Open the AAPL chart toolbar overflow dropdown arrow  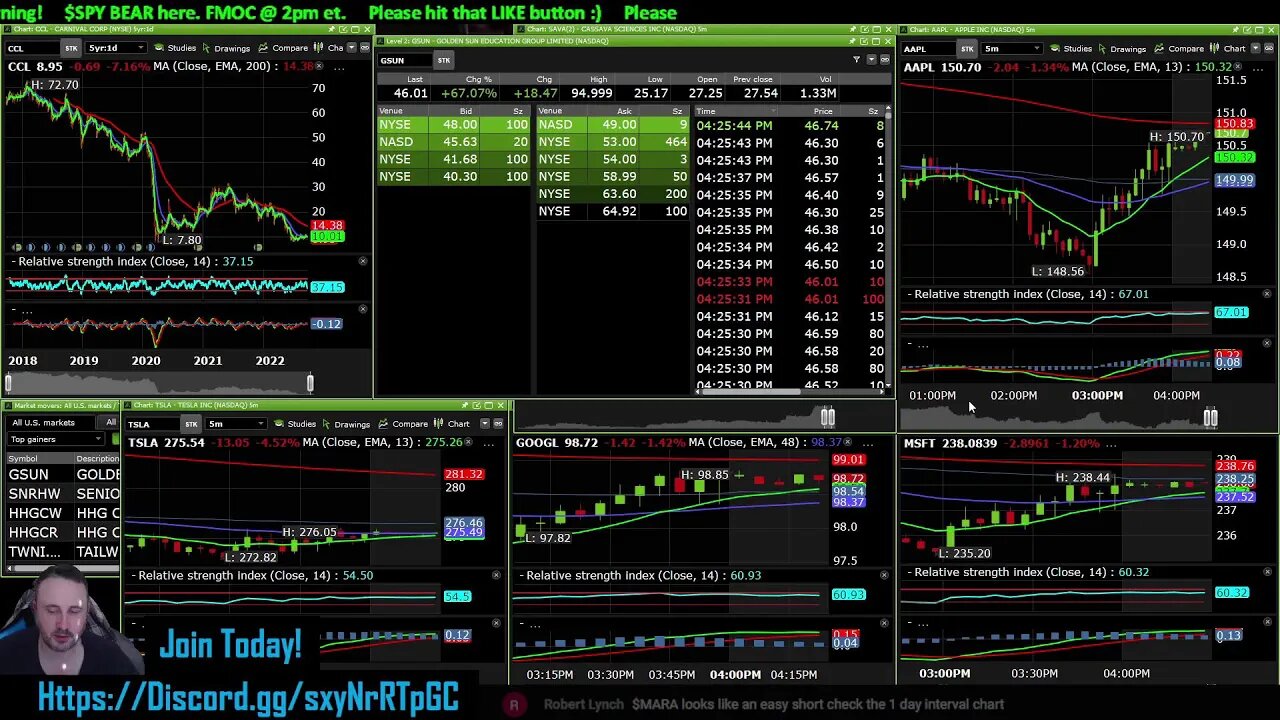point(1255,48)
